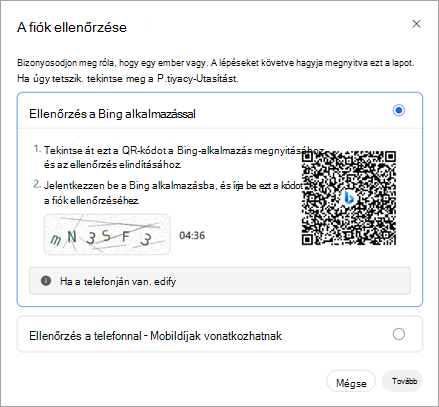The width and height of the screenshot is (439, 407).
Task: Click the Ha a telefonján van. edify text
Action: [x=118, y=282]
